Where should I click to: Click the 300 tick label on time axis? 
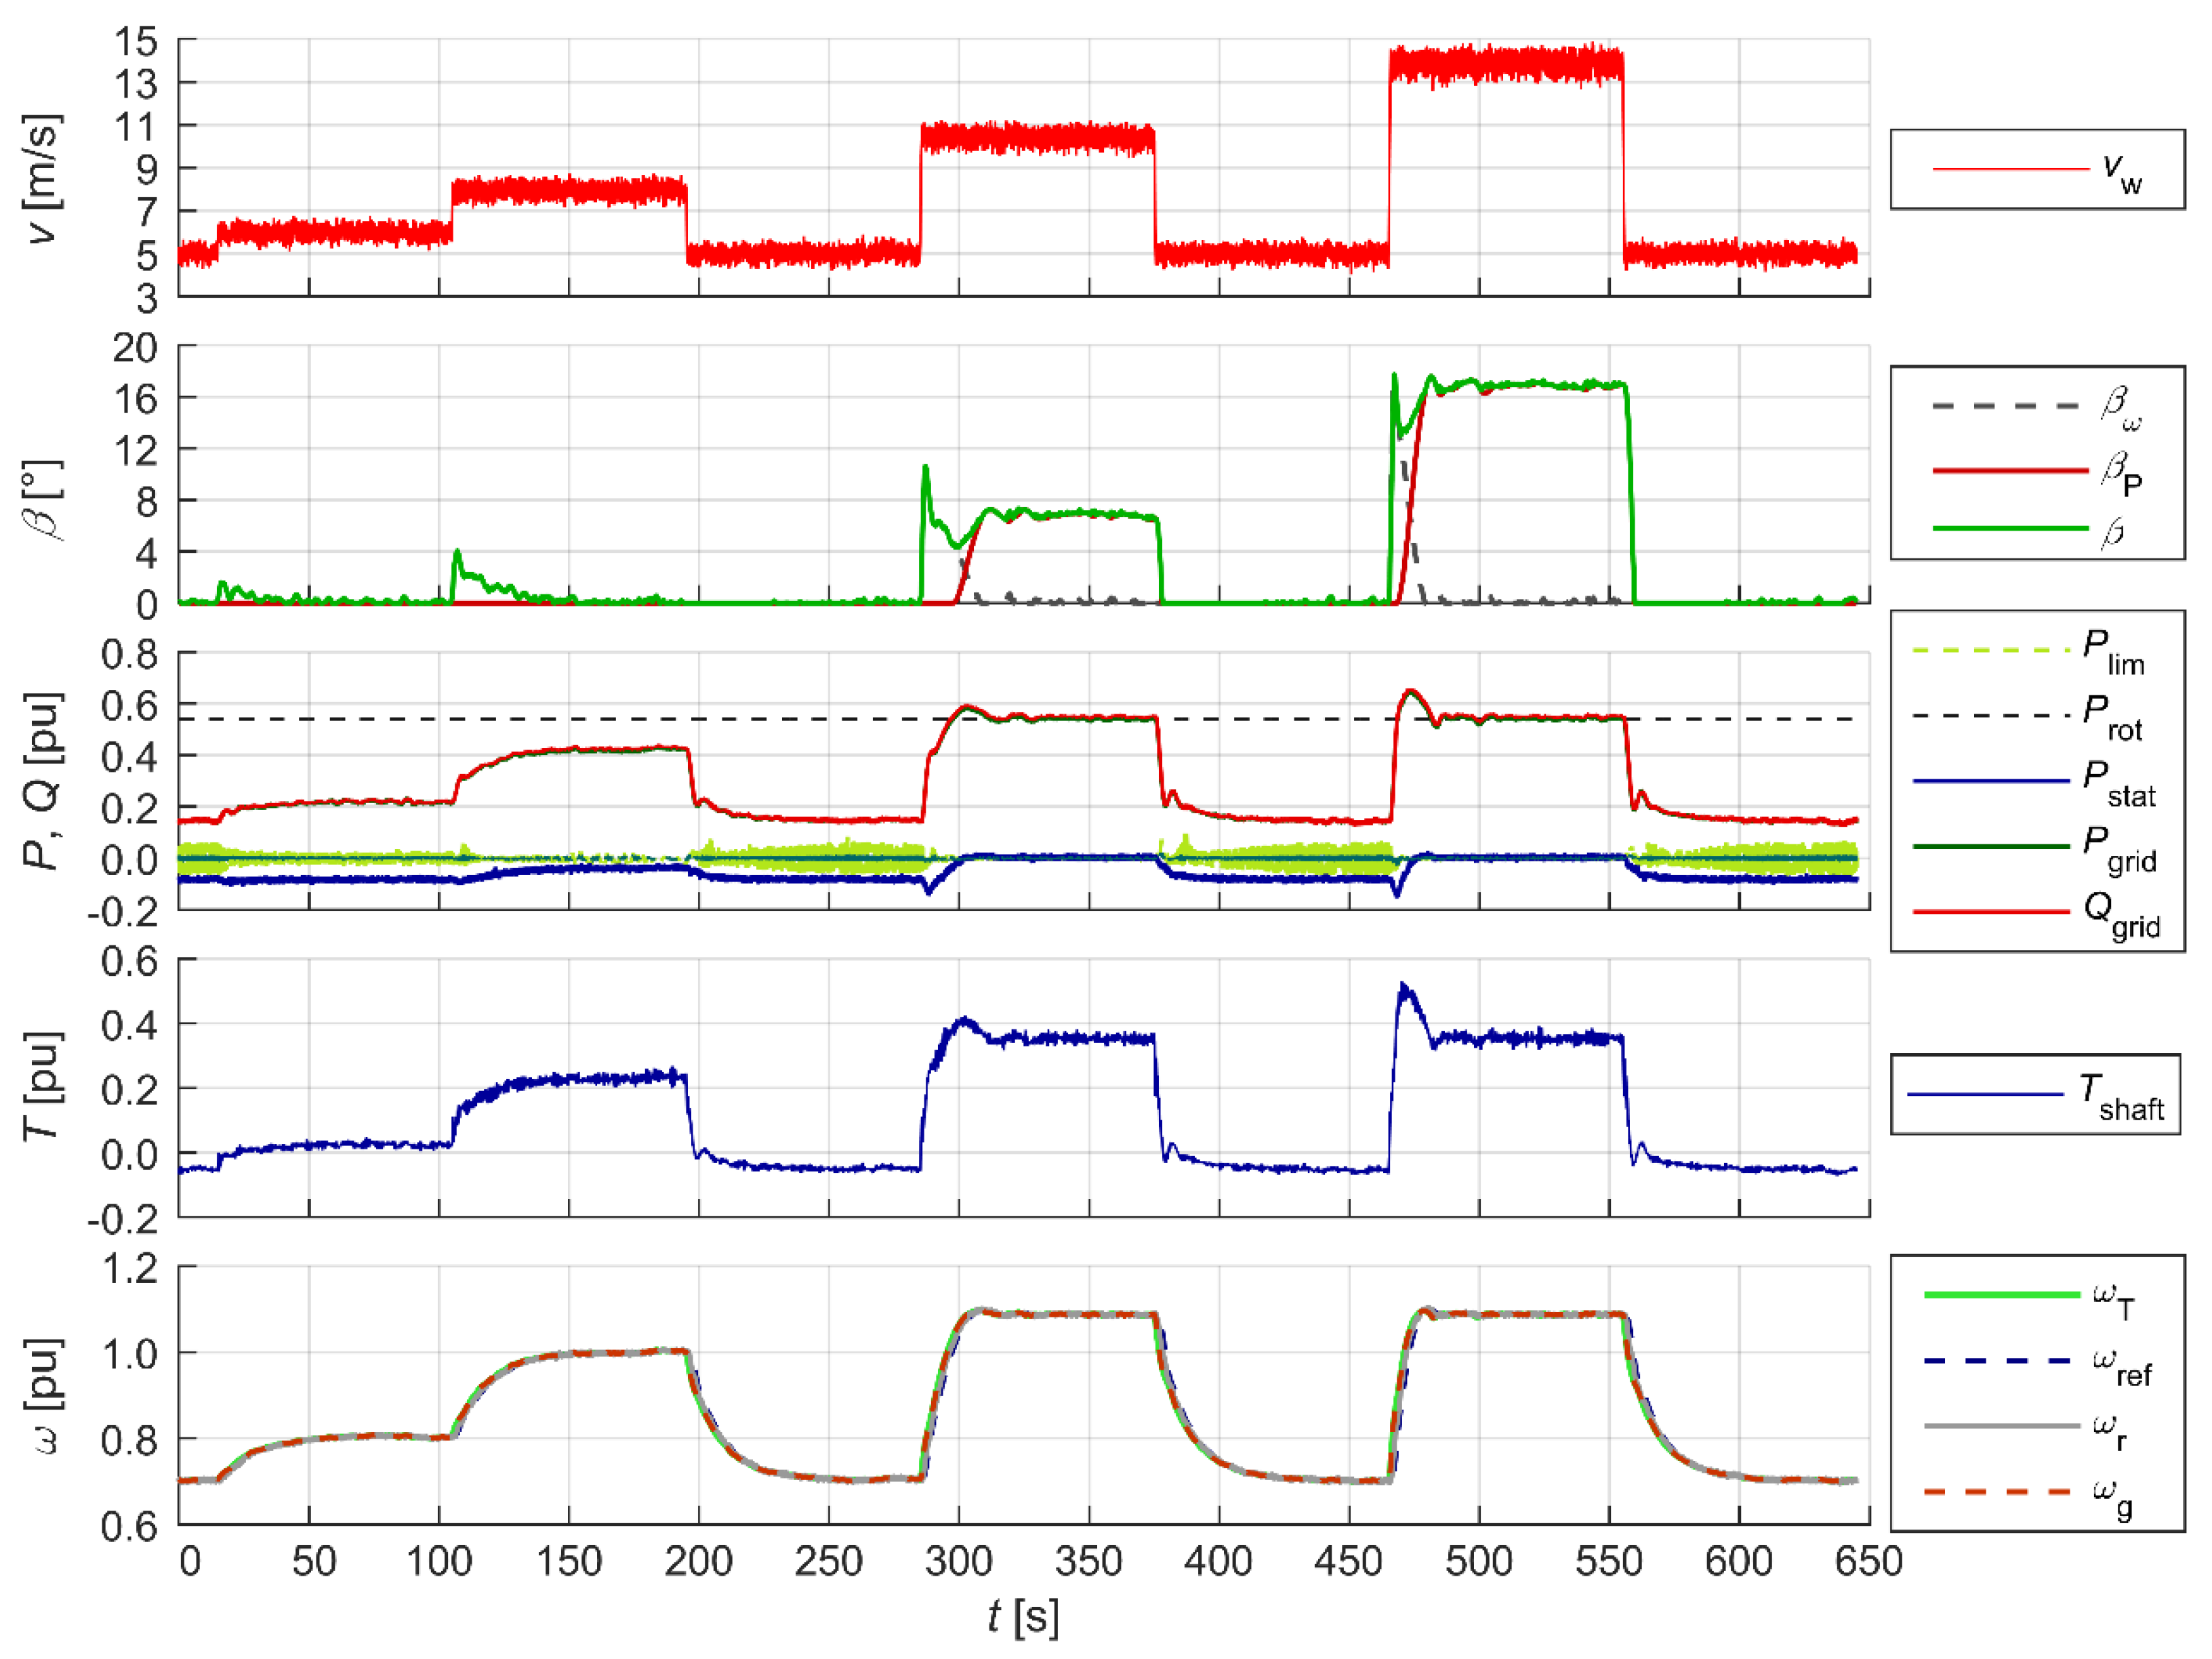pyautogui.click(x=958, y=1561)
